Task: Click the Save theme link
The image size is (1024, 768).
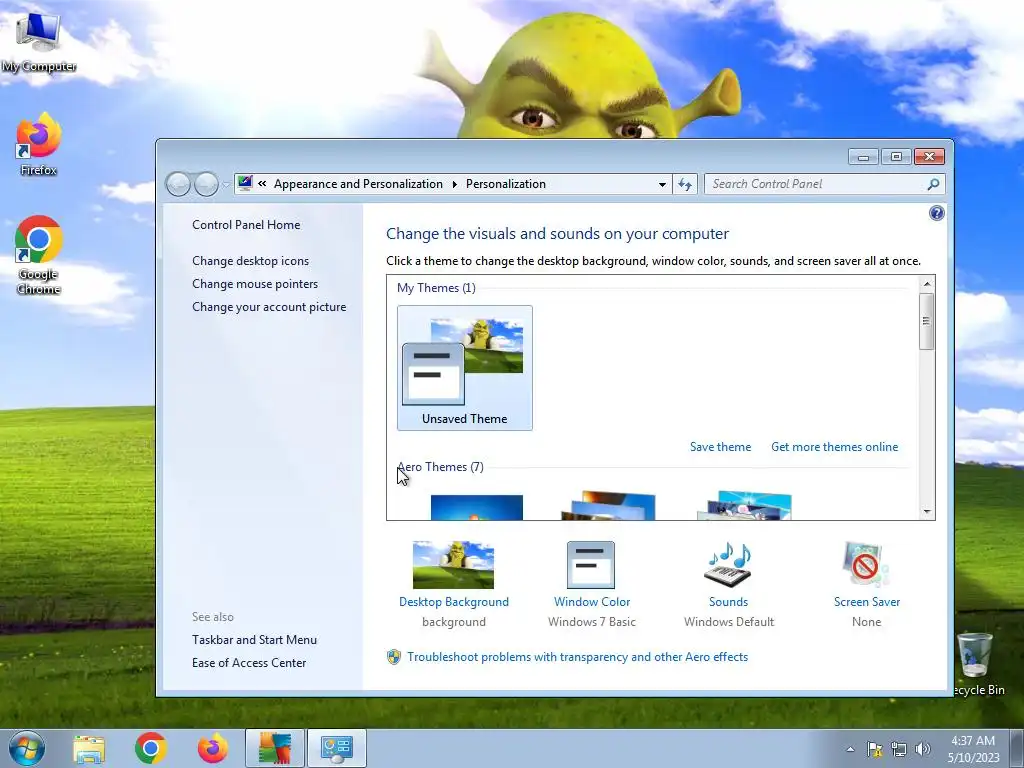Action: [720, 447]
